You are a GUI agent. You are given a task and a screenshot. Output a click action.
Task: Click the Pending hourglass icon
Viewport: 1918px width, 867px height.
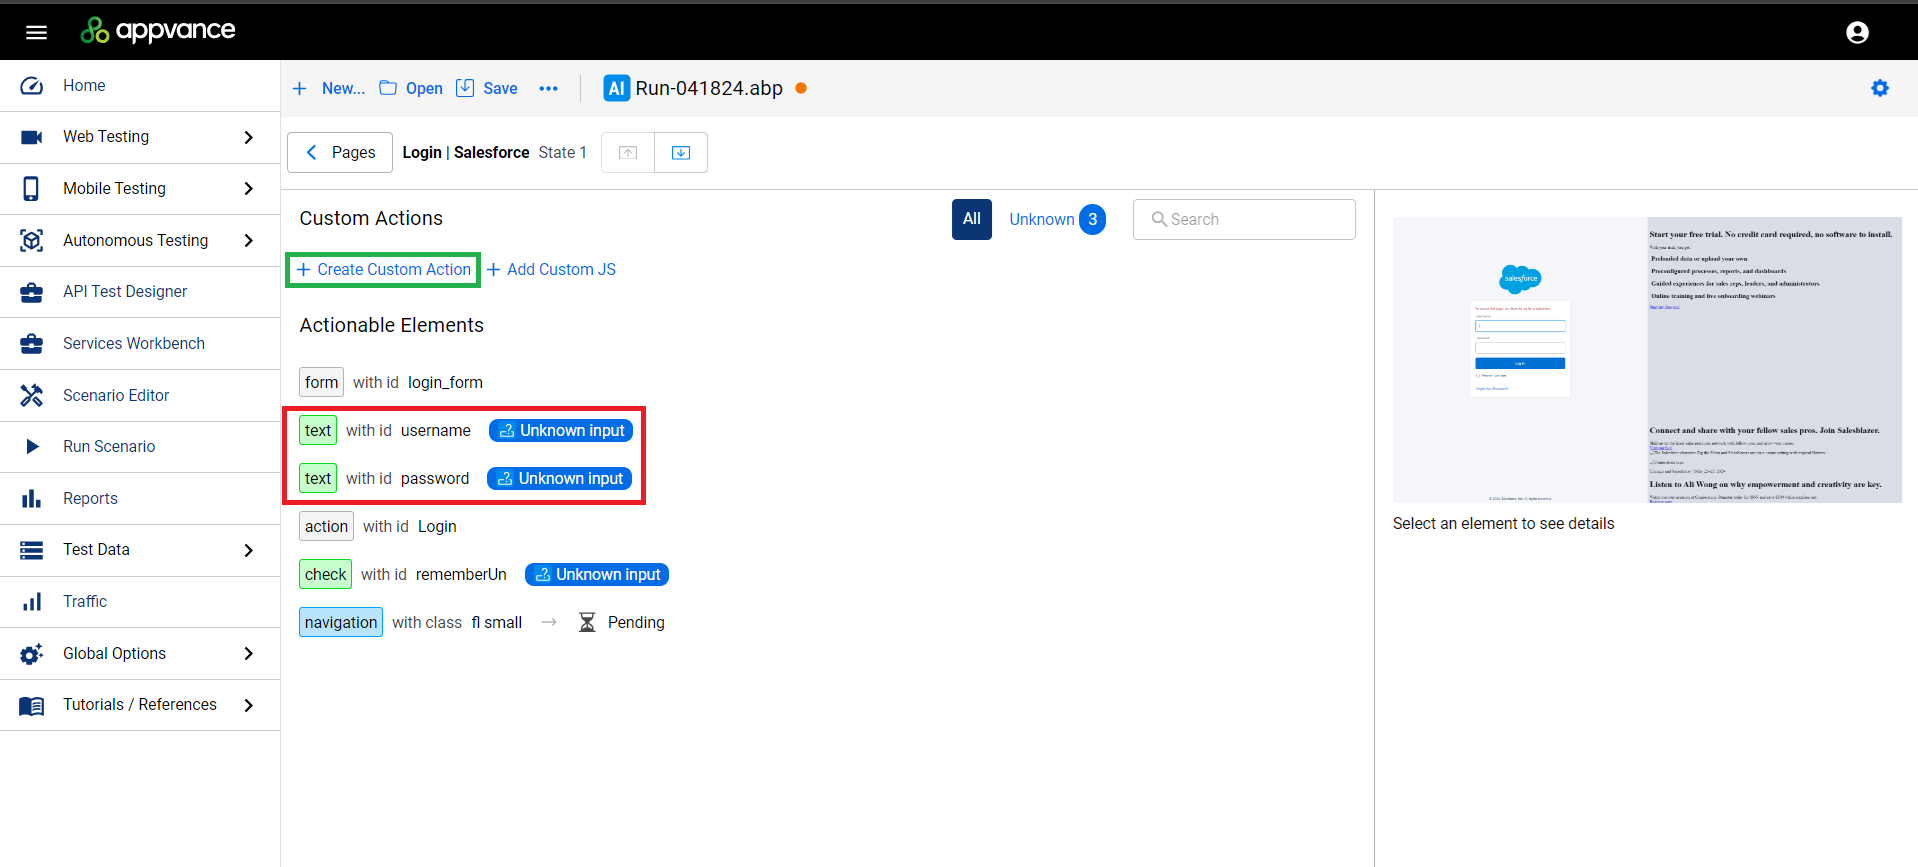[587, 623]
